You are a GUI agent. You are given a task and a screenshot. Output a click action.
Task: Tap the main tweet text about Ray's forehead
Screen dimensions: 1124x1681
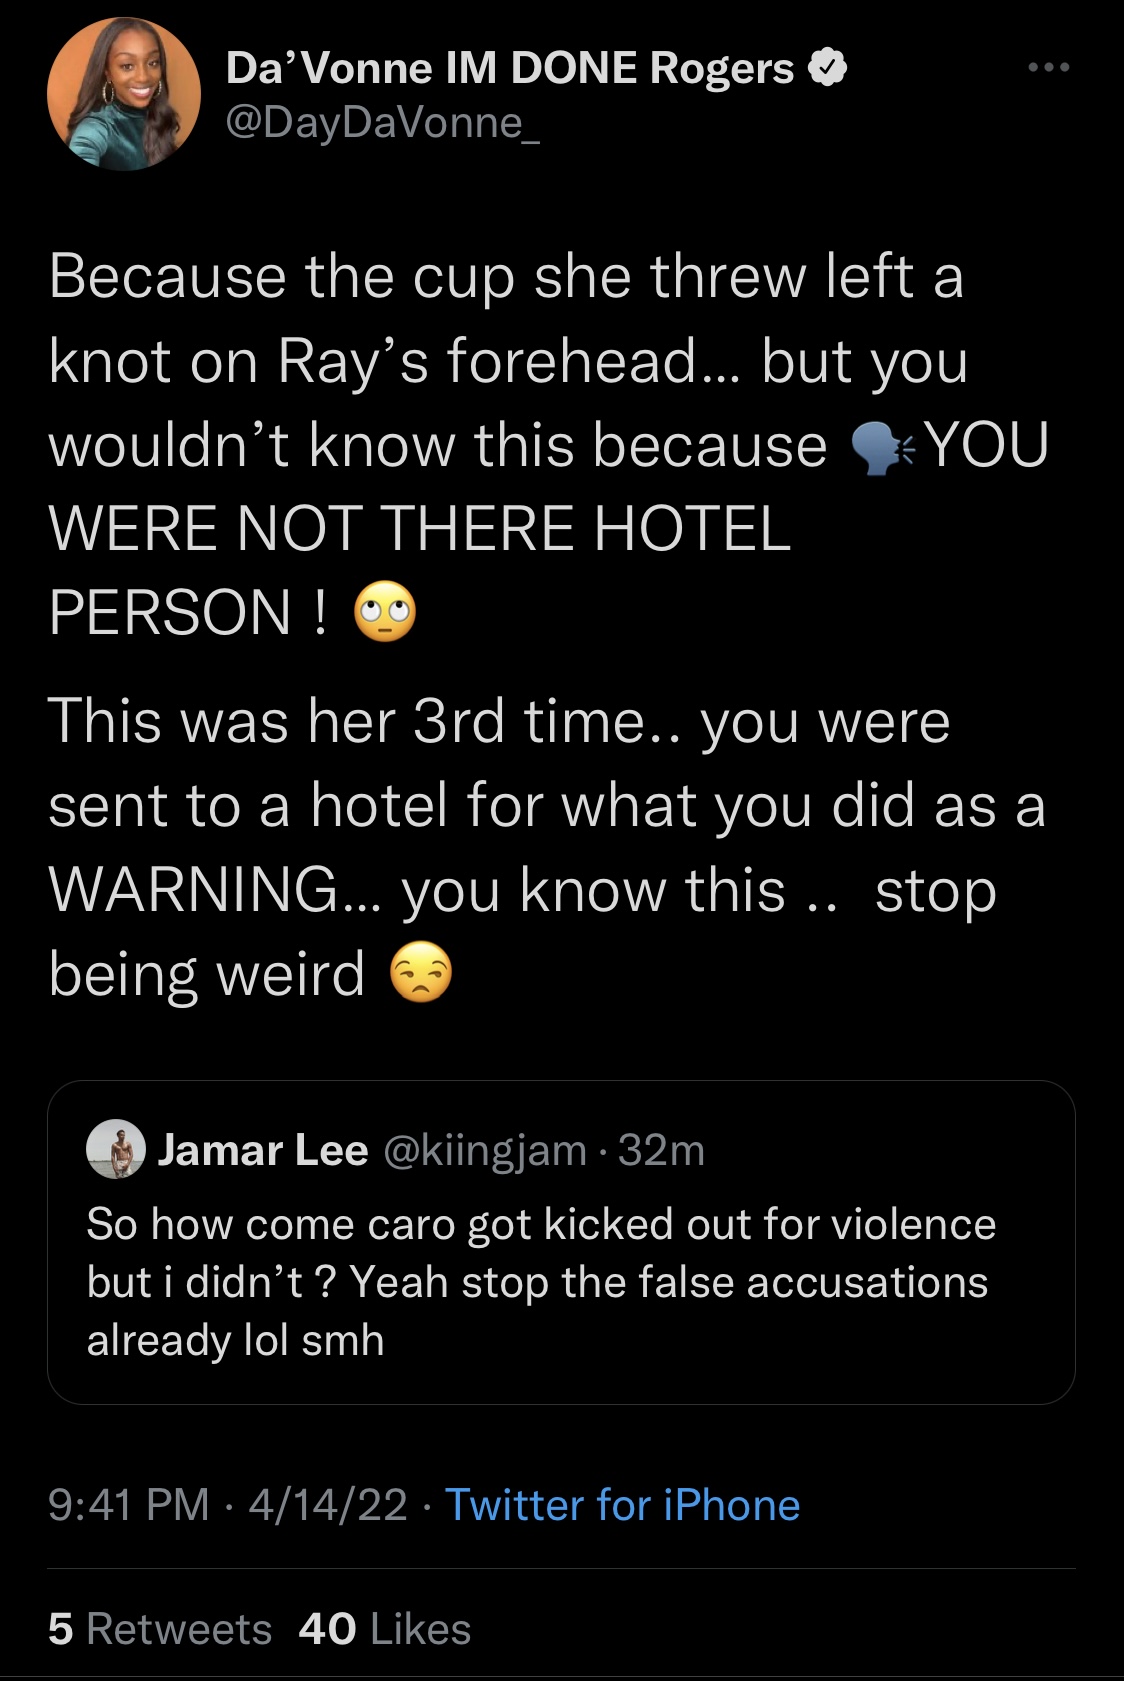(549, 444)
